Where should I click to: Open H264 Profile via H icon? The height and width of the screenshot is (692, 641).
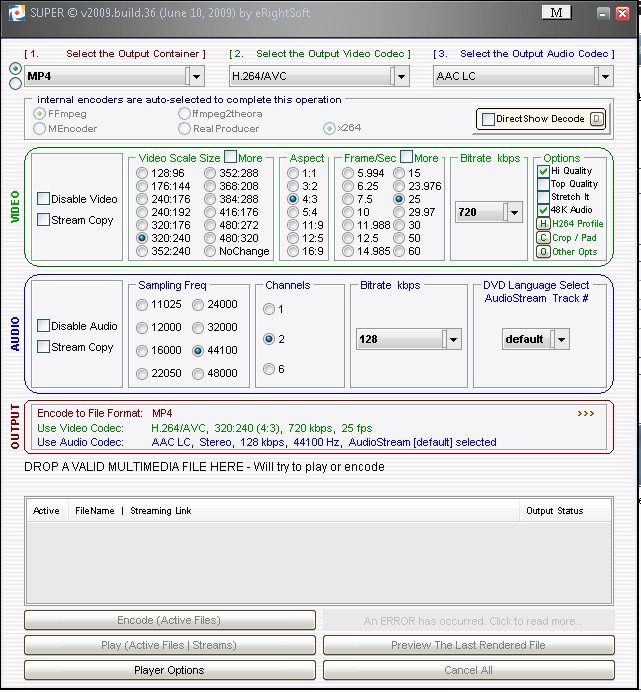click(x=543, y=224)
